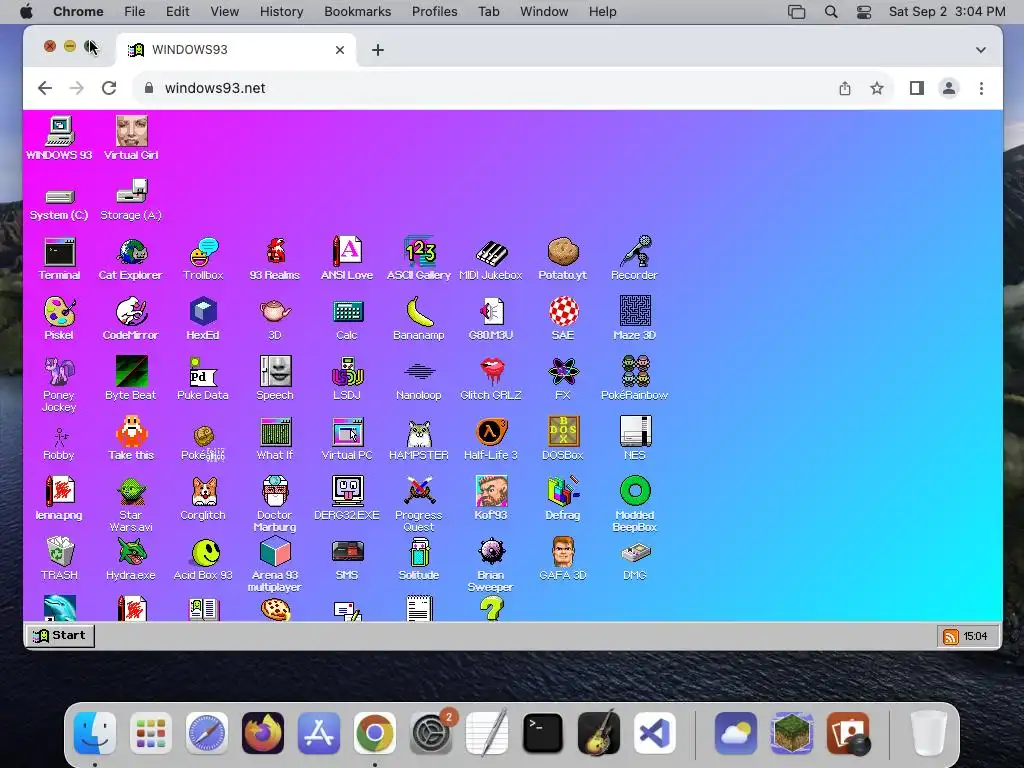Select the WINDOWS93 browser tab
1024x768 pixels.
pos(236,50)
